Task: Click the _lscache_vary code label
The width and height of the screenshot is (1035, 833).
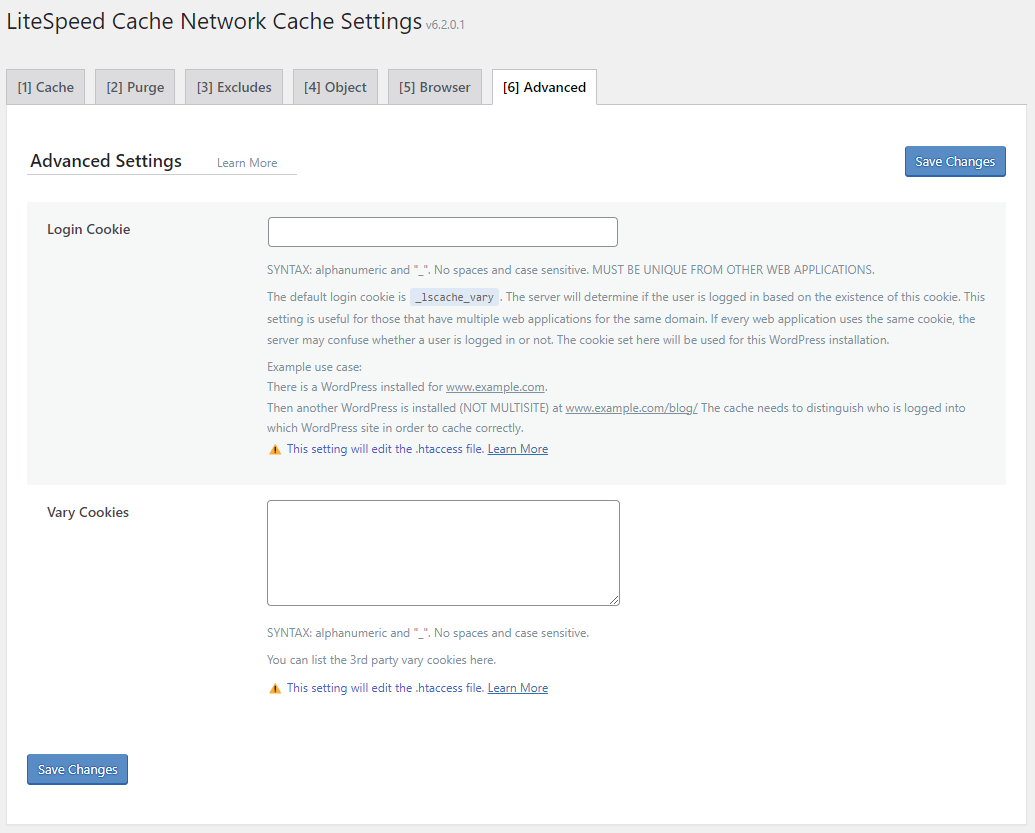Action: [454, 297]
